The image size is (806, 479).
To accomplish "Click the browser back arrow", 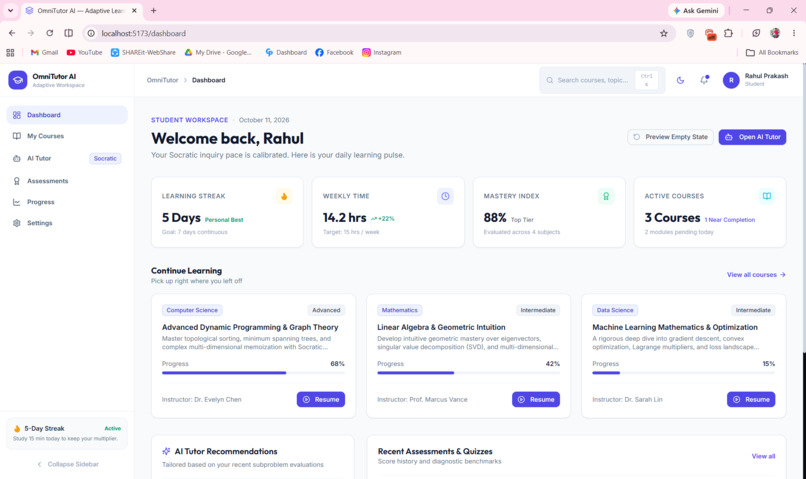I will point(12,33).
